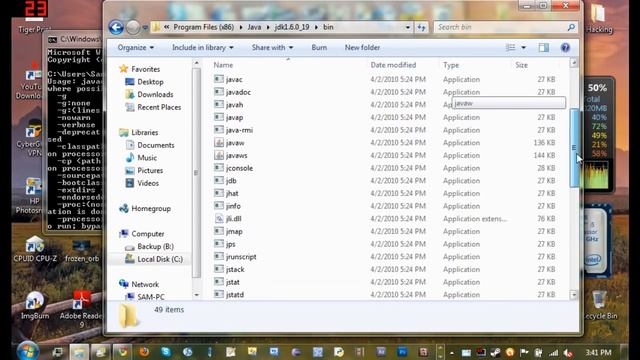Open the Music library

147,158
